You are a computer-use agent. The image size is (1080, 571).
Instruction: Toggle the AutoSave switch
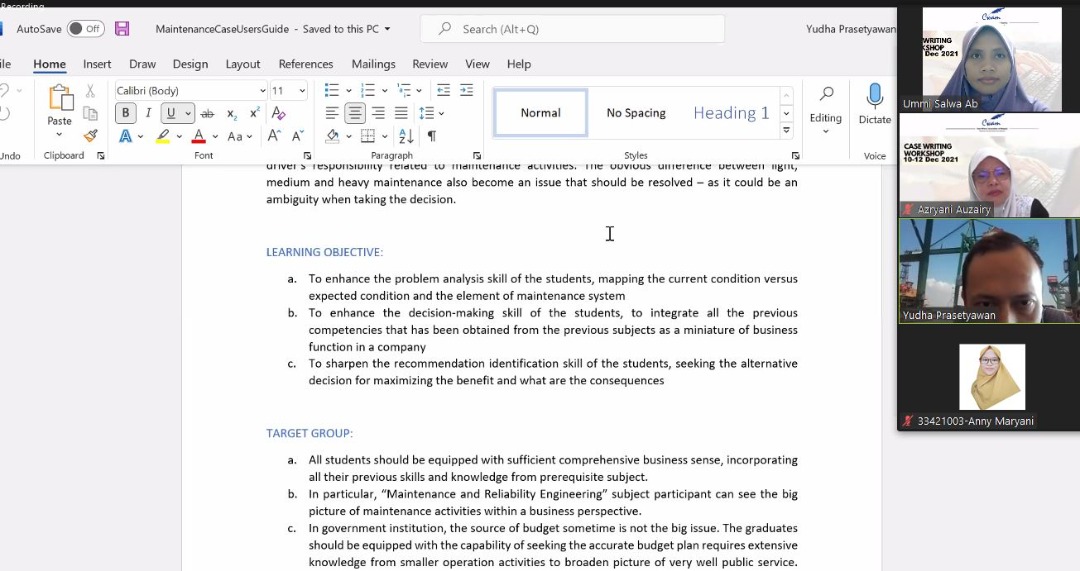[x=85, y=29]
